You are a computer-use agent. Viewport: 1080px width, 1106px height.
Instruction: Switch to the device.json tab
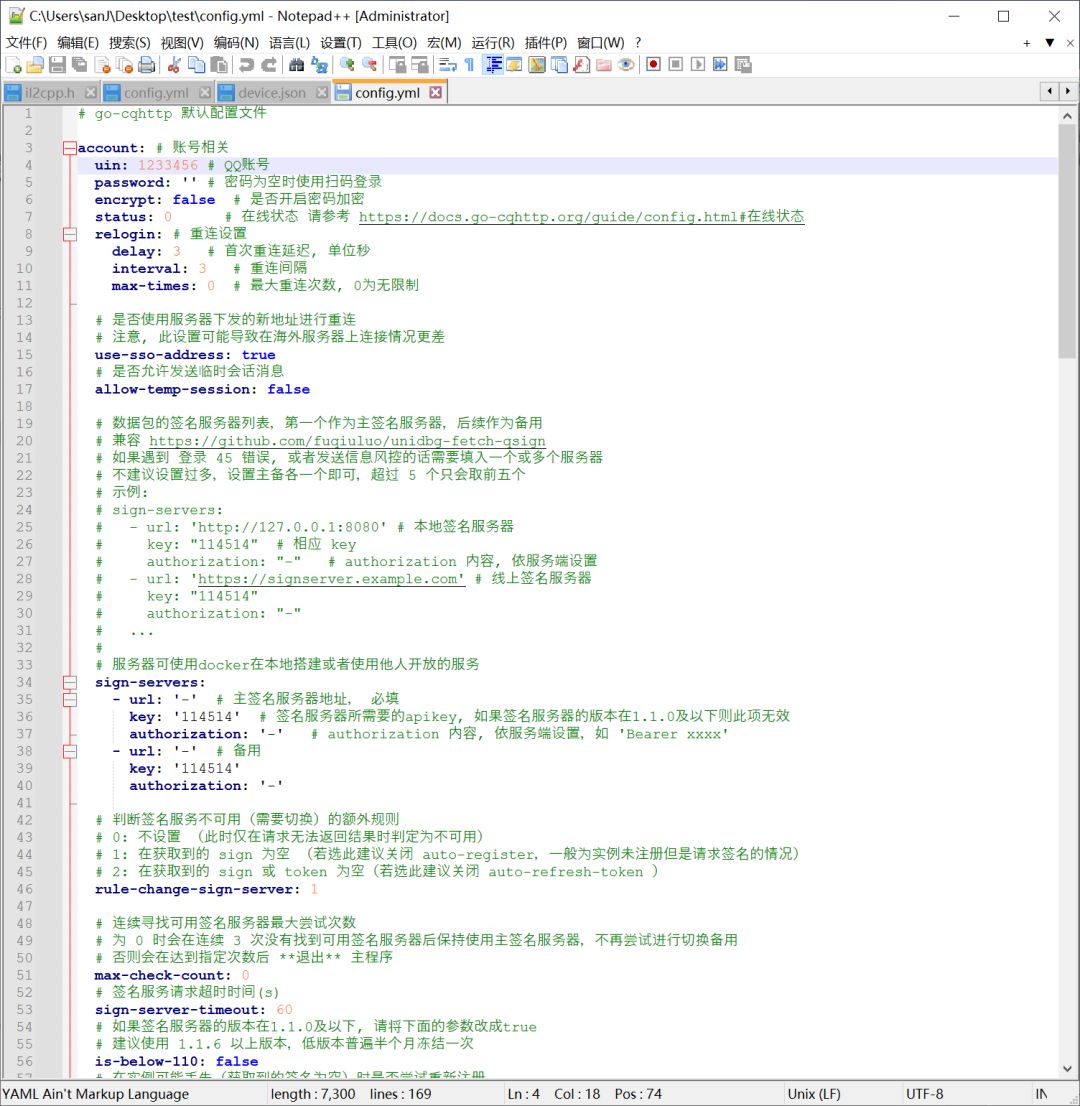coord(271,93)
